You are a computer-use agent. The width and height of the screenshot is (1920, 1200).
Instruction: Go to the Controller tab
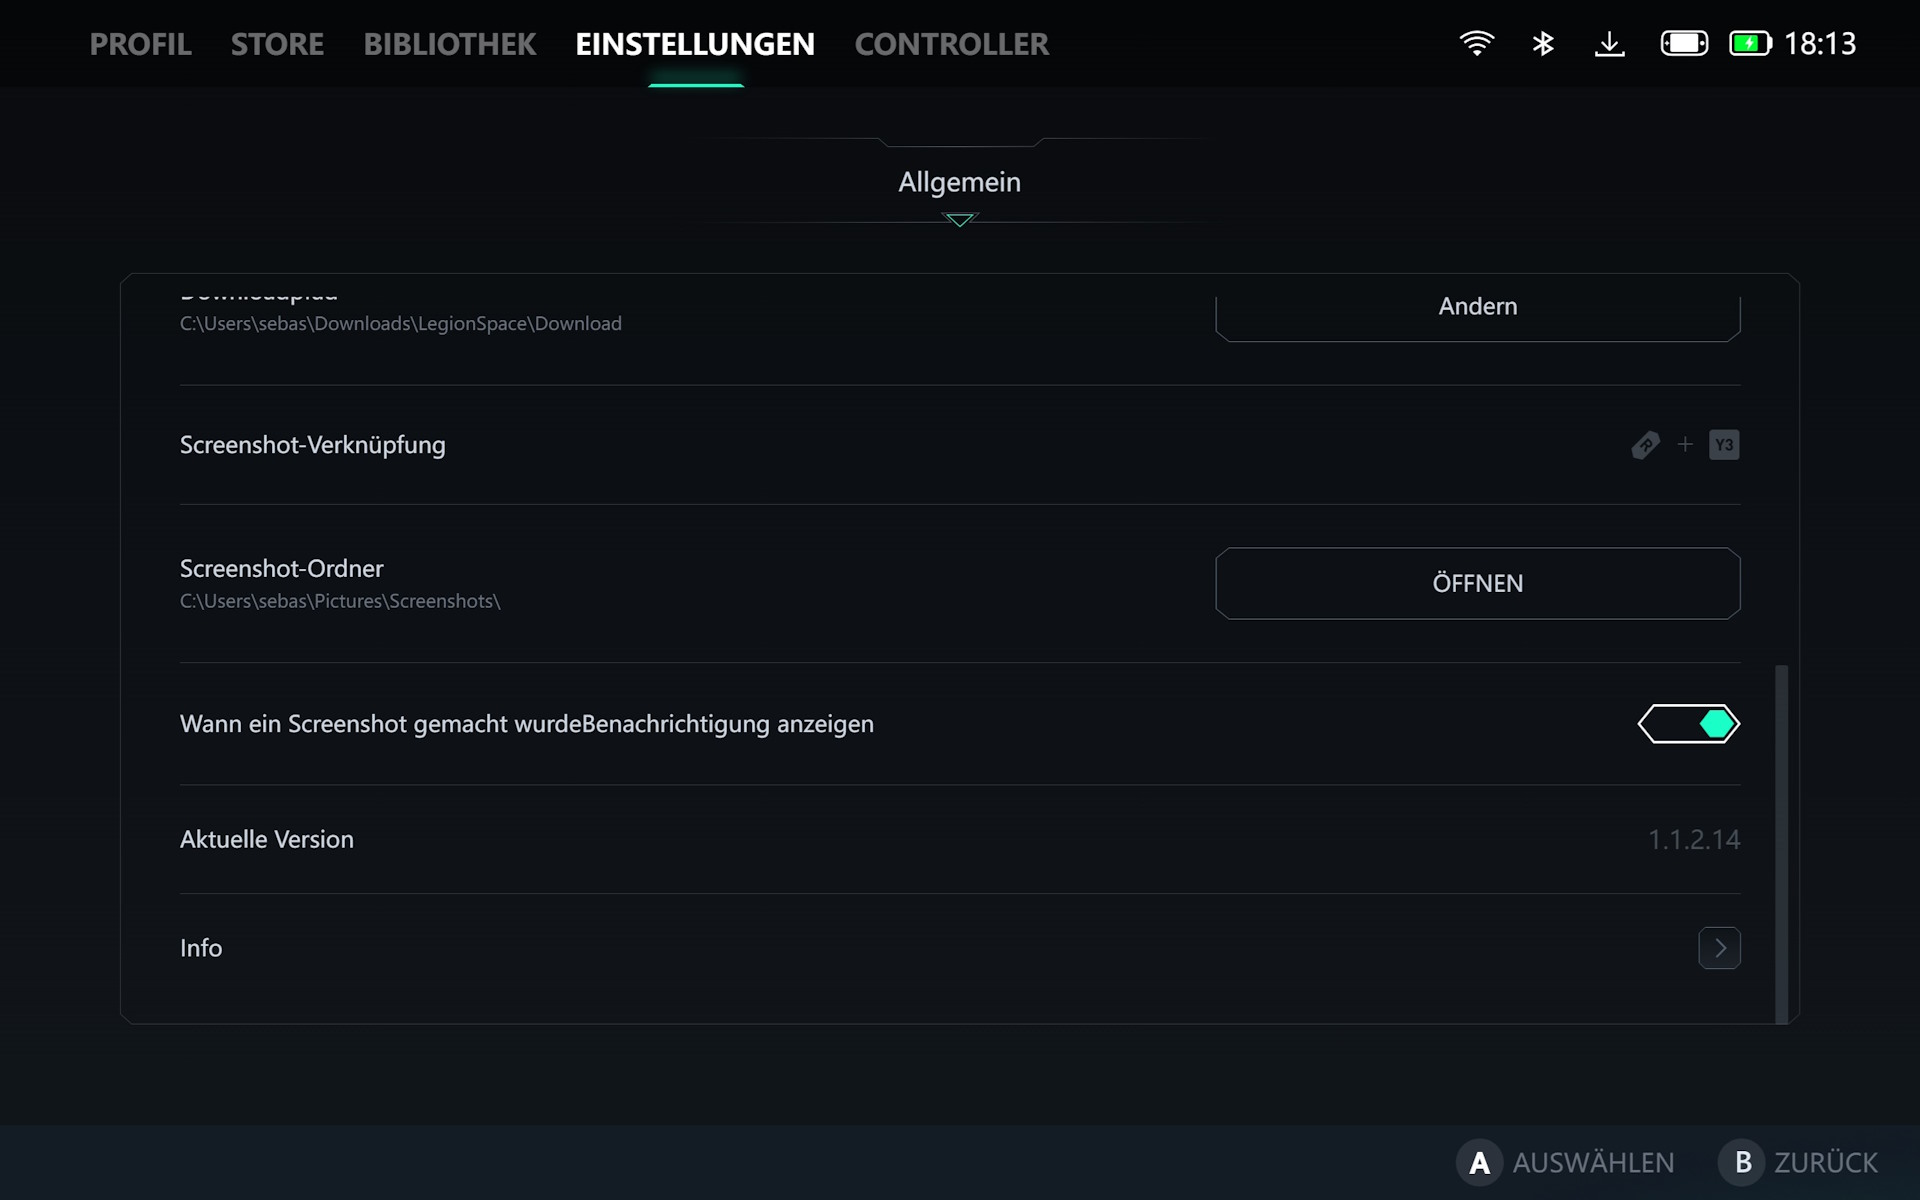(x=951, y=44)
